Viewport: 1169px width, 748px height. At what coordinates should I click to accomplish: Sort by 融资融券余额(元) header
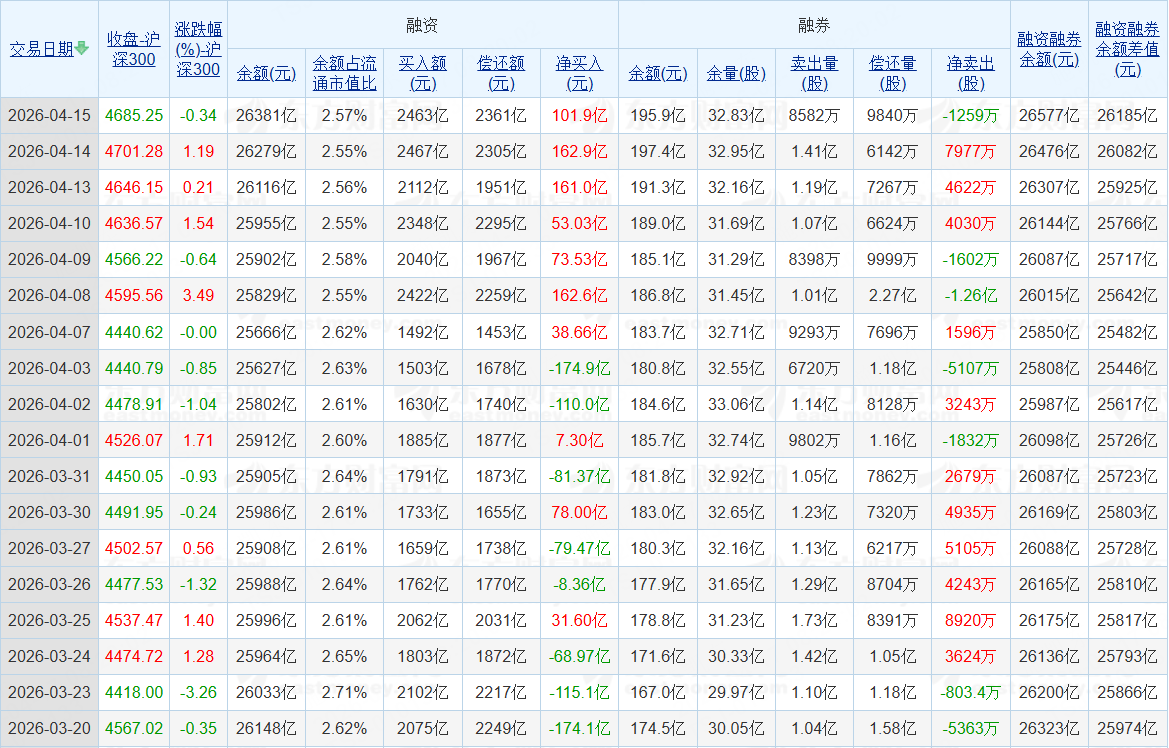1049,49
